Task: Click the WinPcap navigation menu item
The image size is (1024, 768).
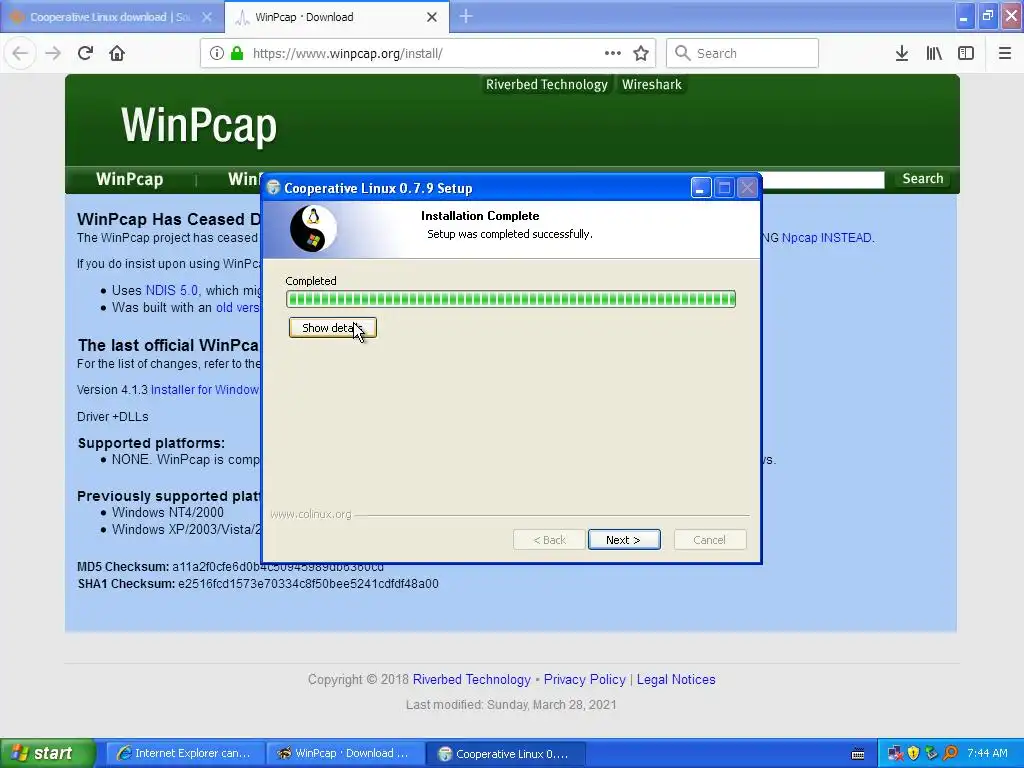Action: click(x=129, y=179)
